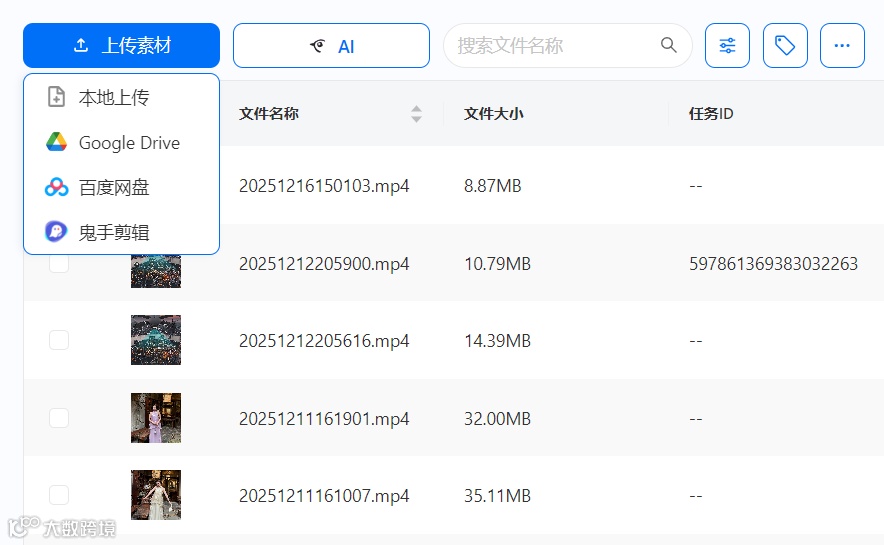Select file name 20251216150103.mp4

324,186
